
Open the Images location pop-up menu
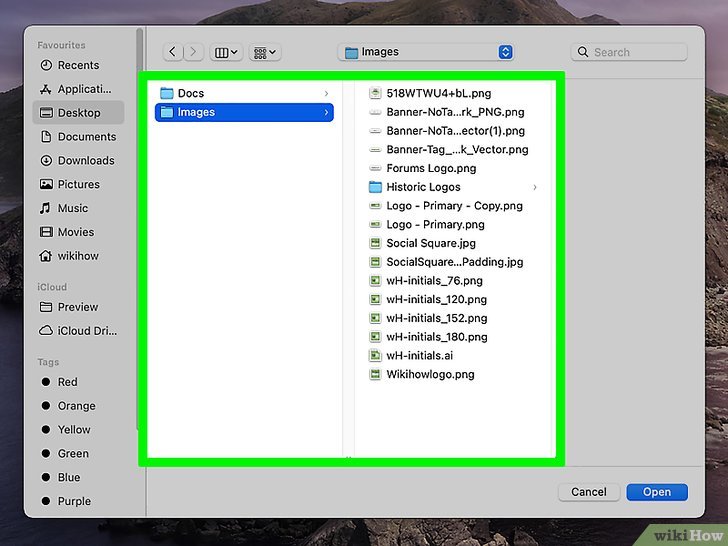426,52
